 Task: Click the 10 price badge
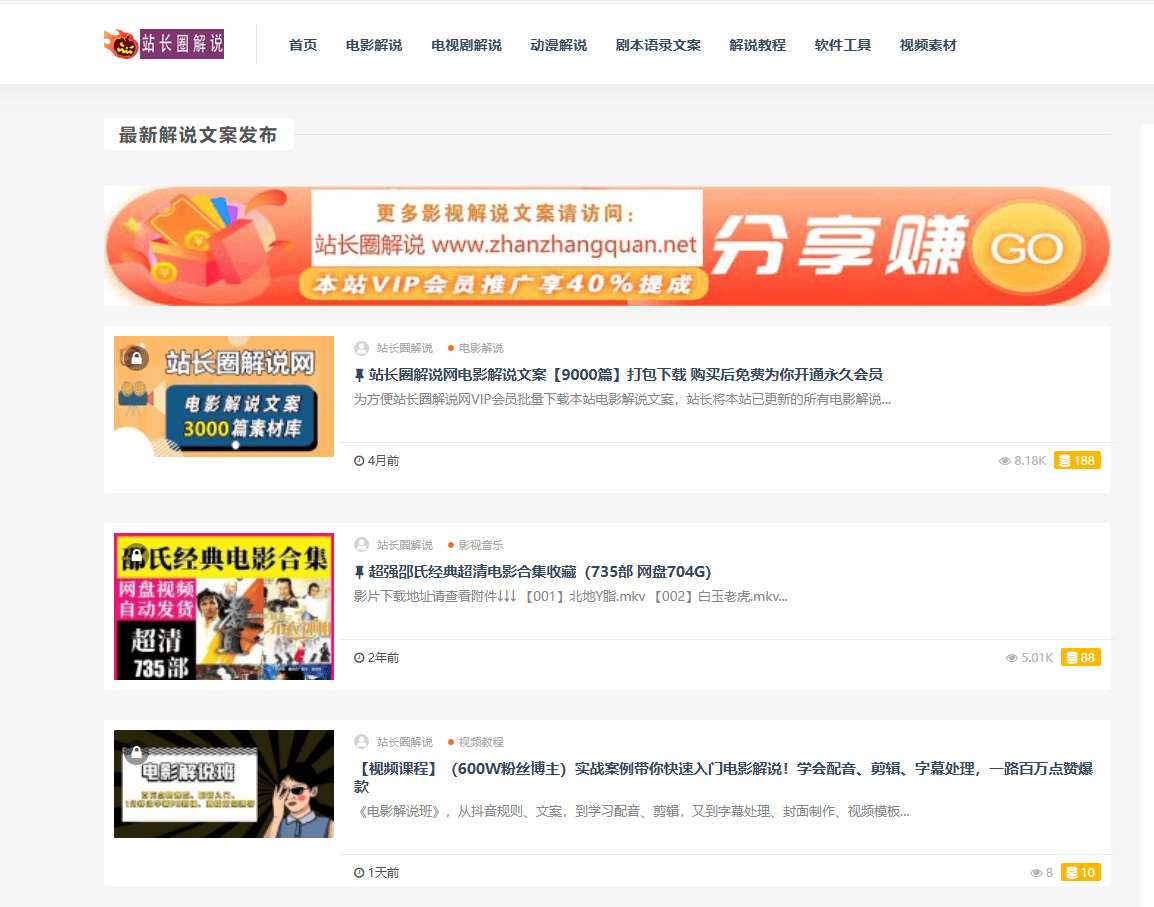pos(1080,872)
